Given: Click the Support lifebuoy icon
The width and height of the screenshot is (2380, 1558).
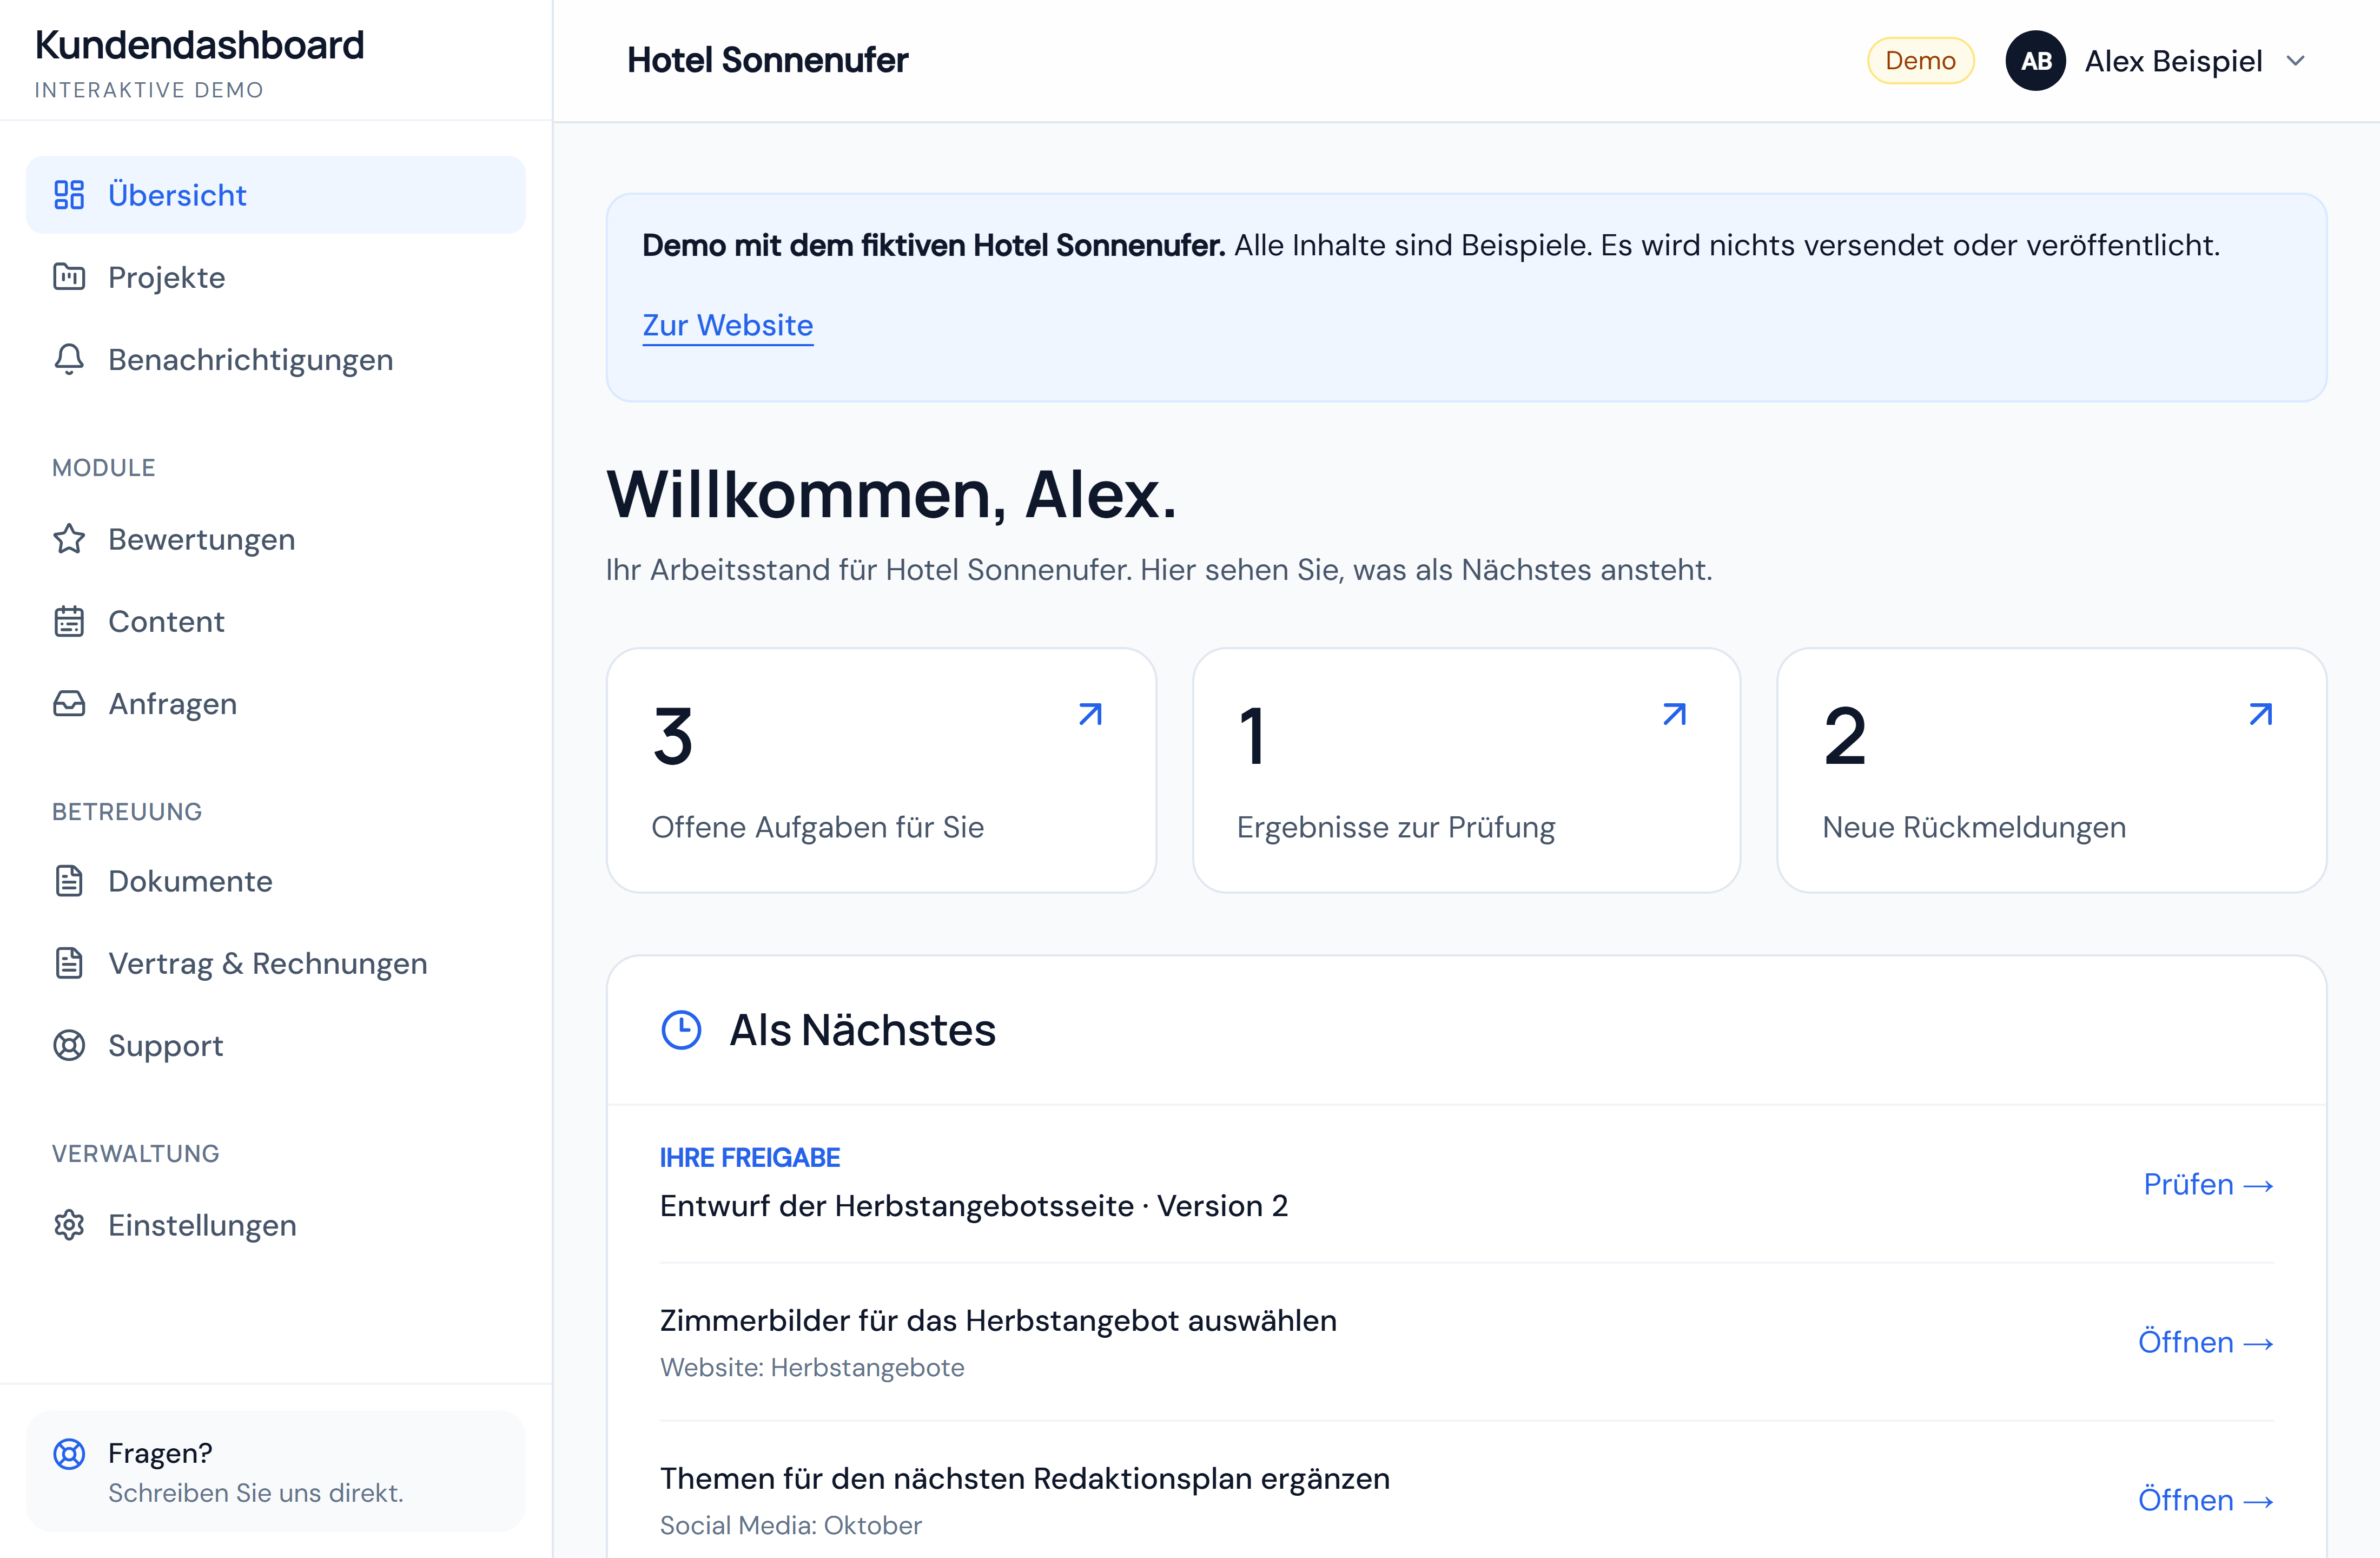Looking at the screenshot, I should (69, 1045).
